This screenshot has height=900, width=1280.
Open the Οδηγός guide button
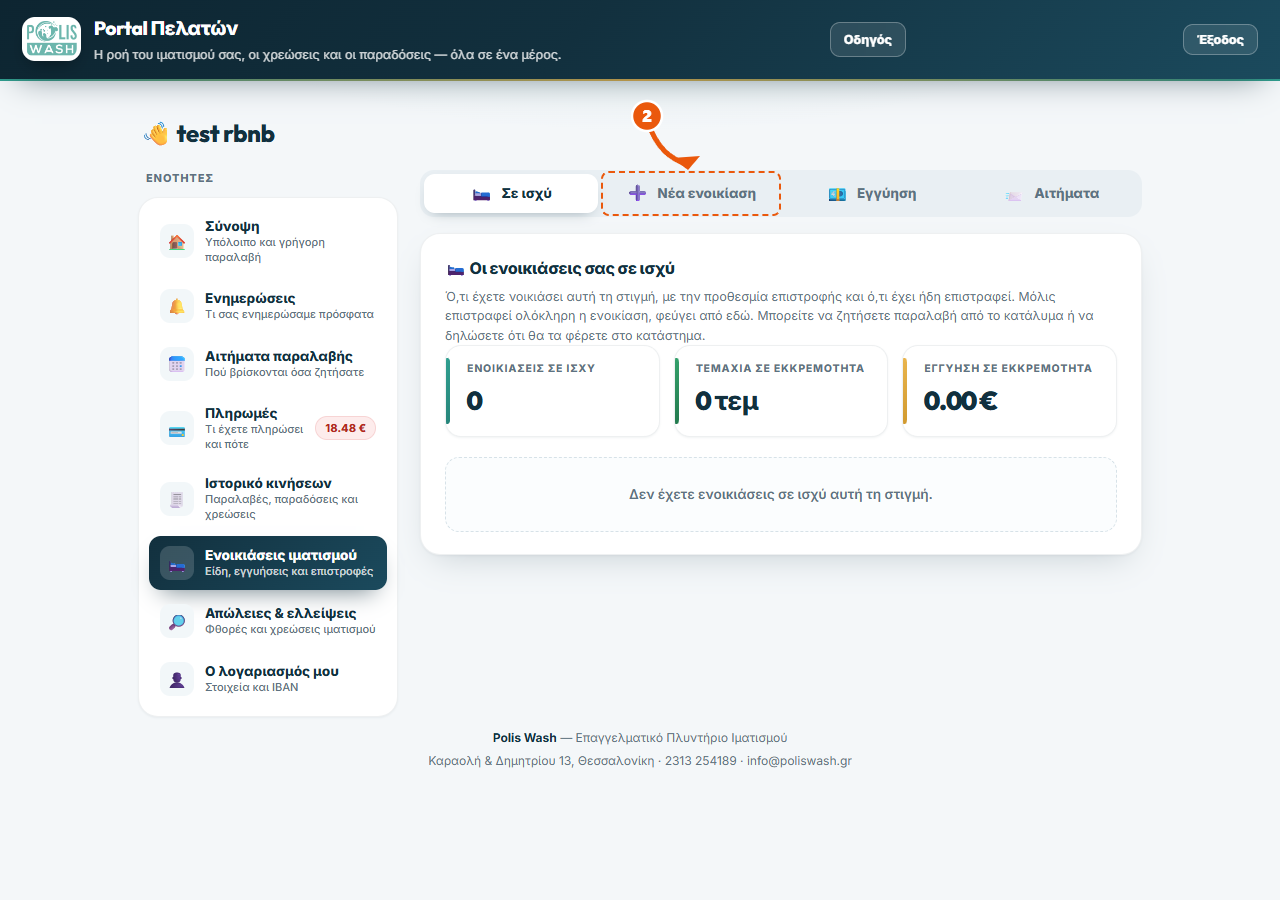point(868,40)
